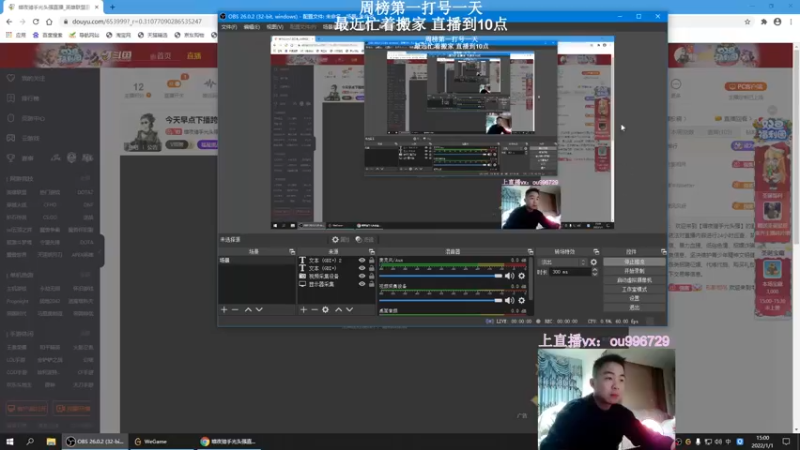The image size is (800, 450).
Task: Toggle the orange switch in Douyu stream header
Action: pyautogui.click(x=174, y=84)
